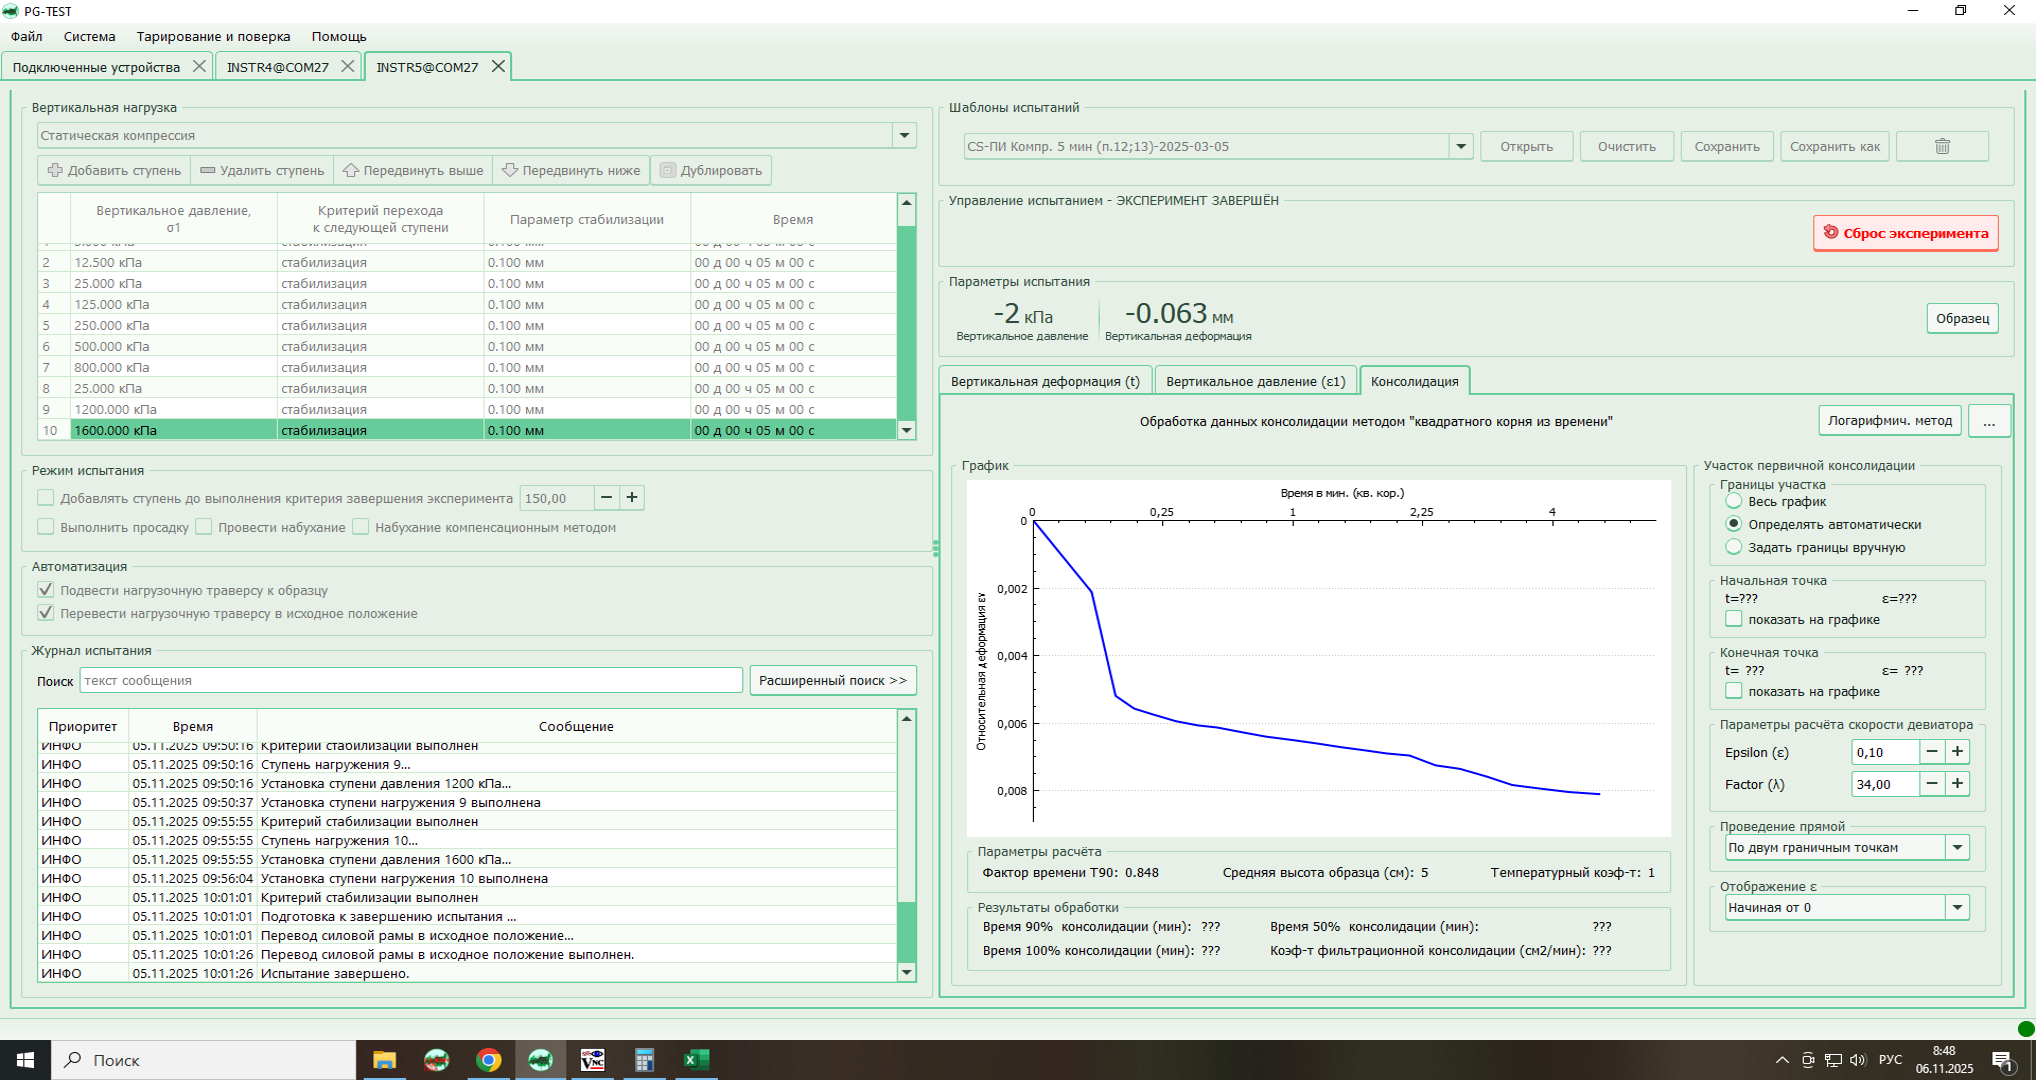Check the Выполнить просадку option

[x=46, y=526]
